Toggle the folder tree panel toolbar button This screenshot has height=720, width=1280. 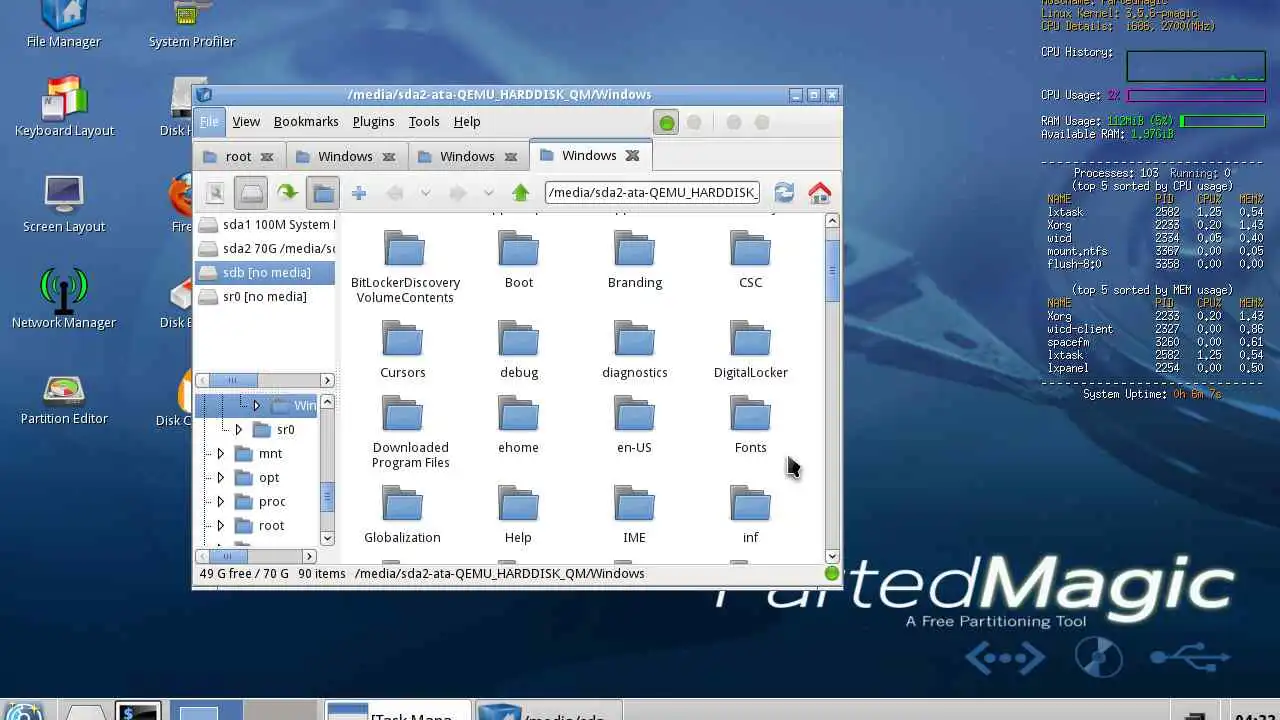coord(323,193)
